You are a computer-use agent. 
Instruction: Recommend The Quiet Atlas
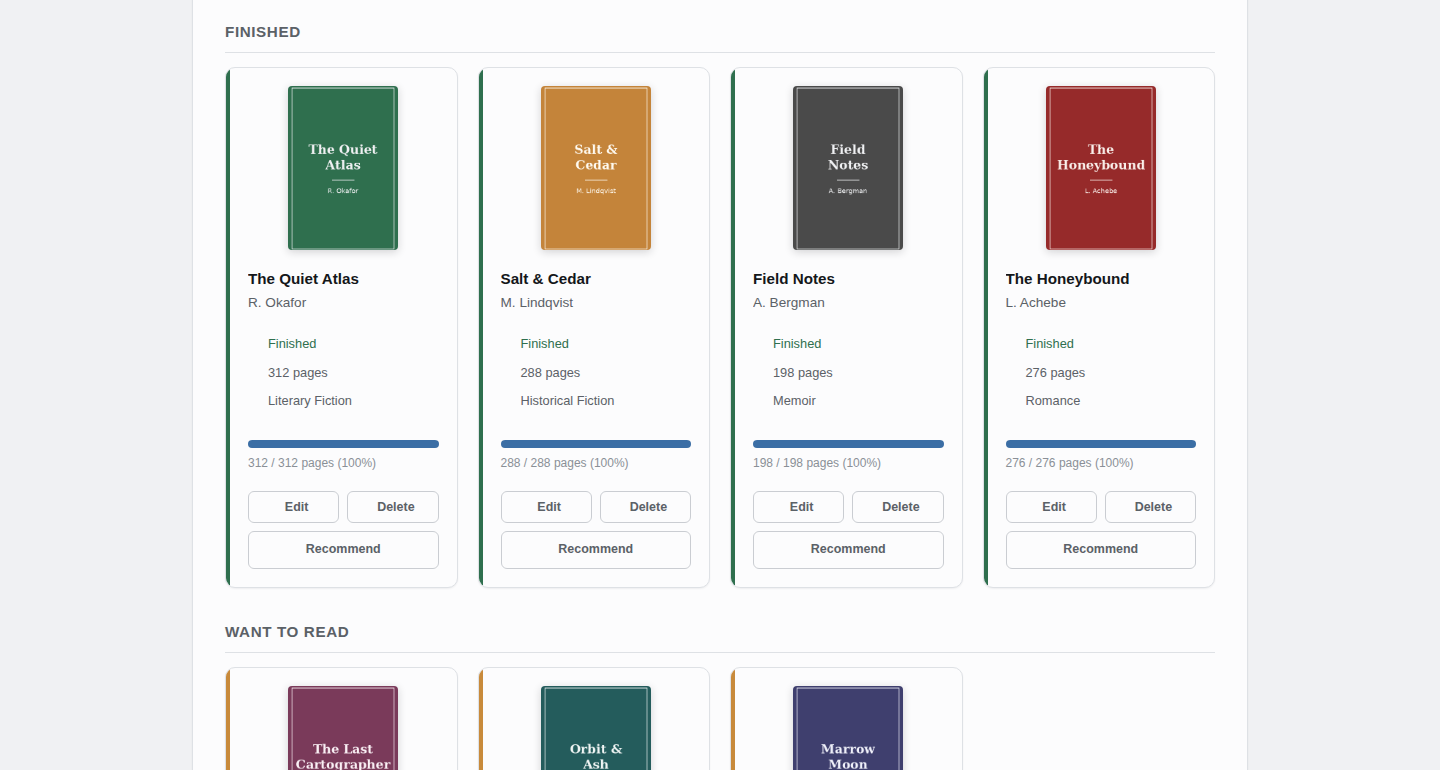343,550
